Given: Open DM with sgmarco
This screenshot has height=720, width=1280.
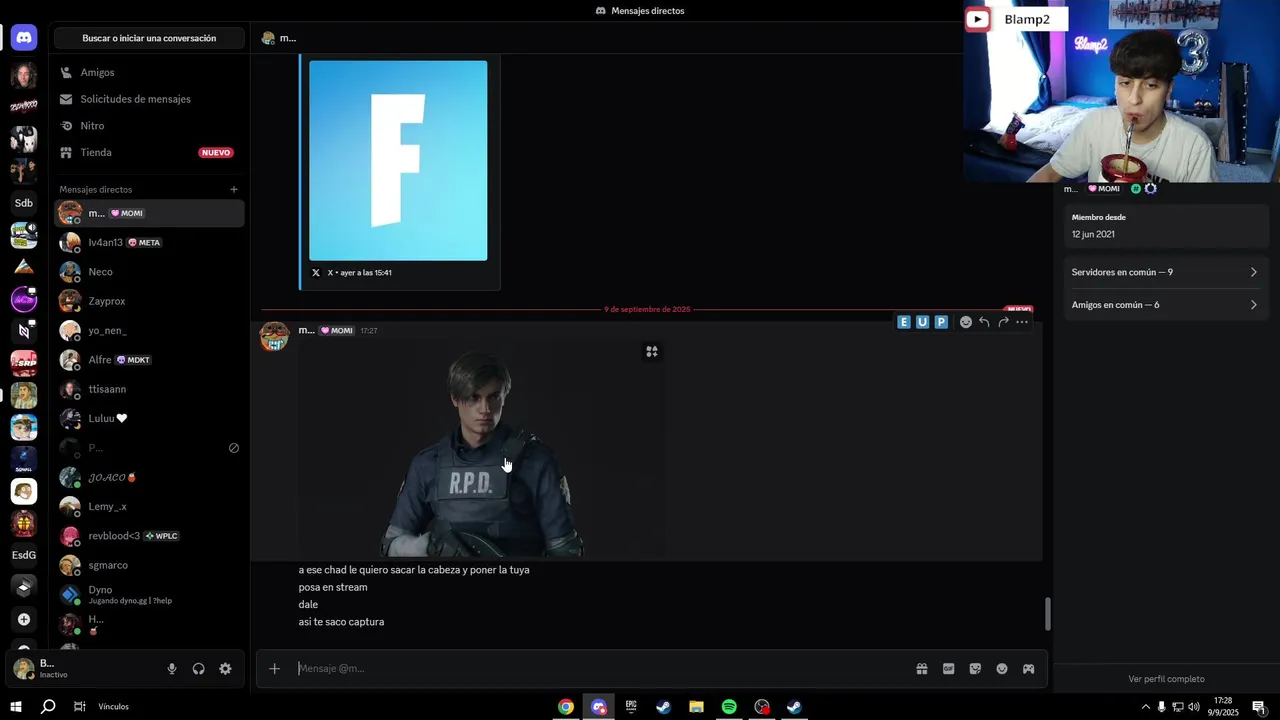Looking at the screenshot, I should pos(149,565).
